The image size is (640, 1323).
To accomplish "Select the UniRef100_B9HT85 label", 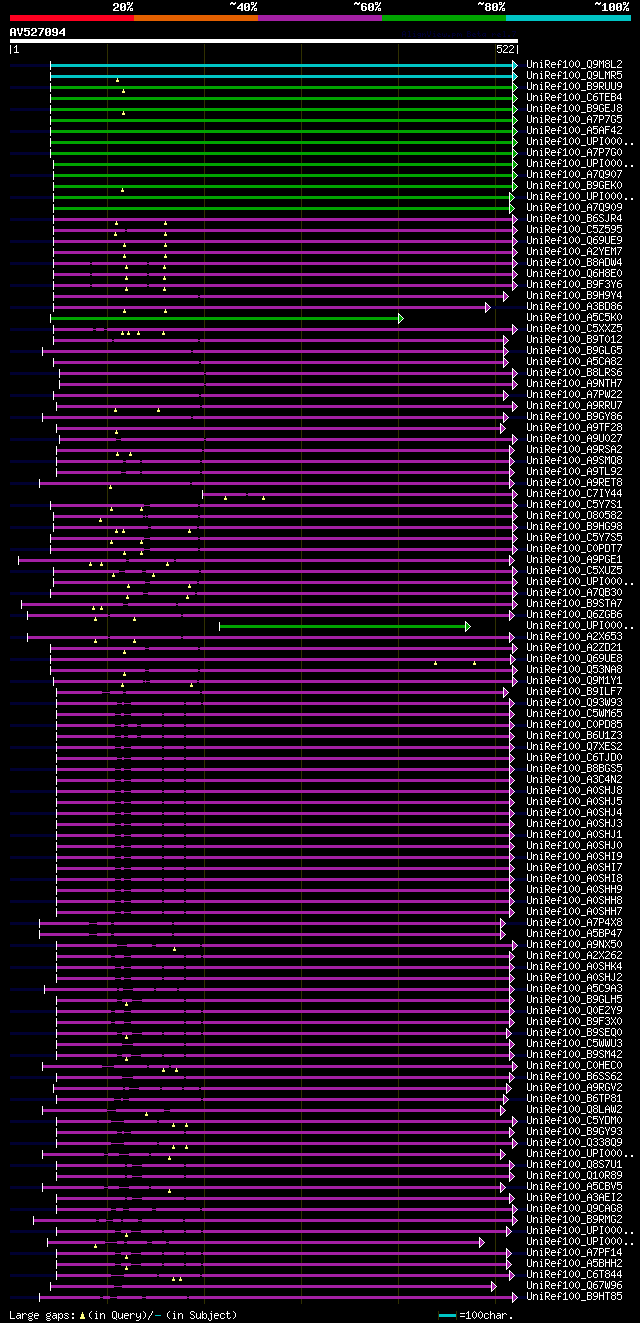I will tap(574, 1297).
